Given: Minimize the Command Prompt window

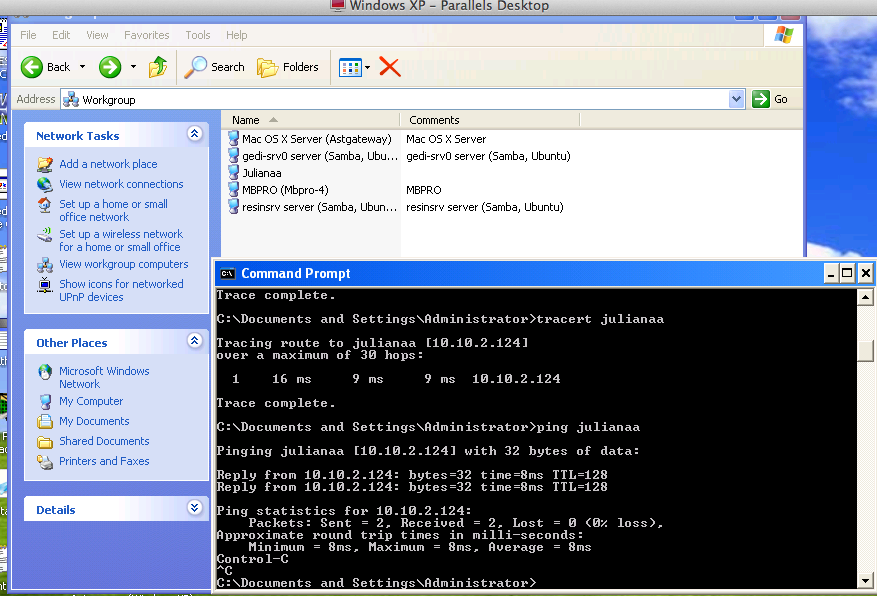Looking at the screenshot, I should point(831,273).
